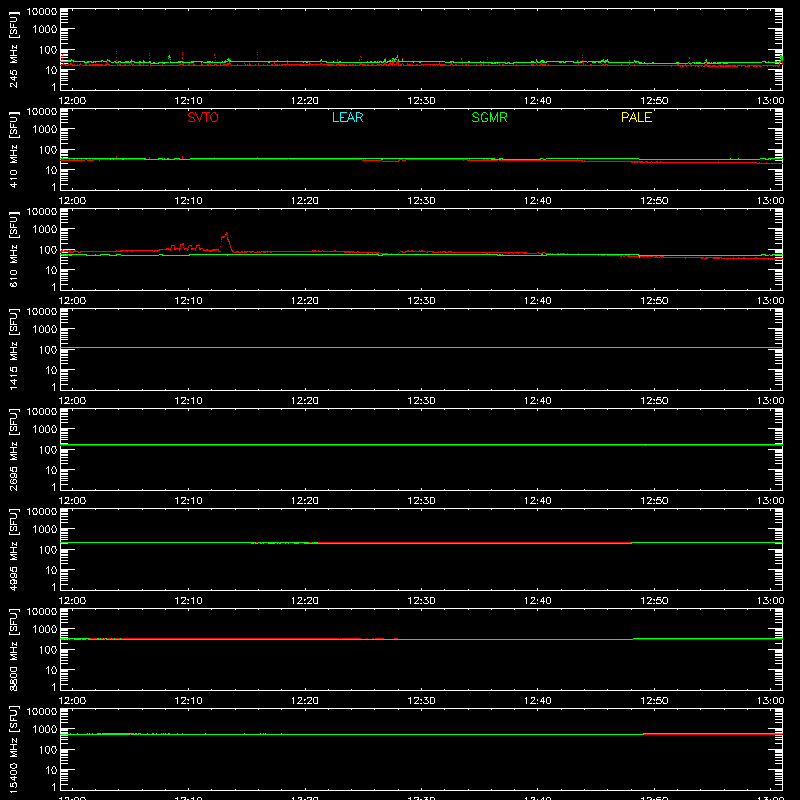
Task: Click the 12:00 time label under the 1415 MHz plot
Action: [72, 401]
